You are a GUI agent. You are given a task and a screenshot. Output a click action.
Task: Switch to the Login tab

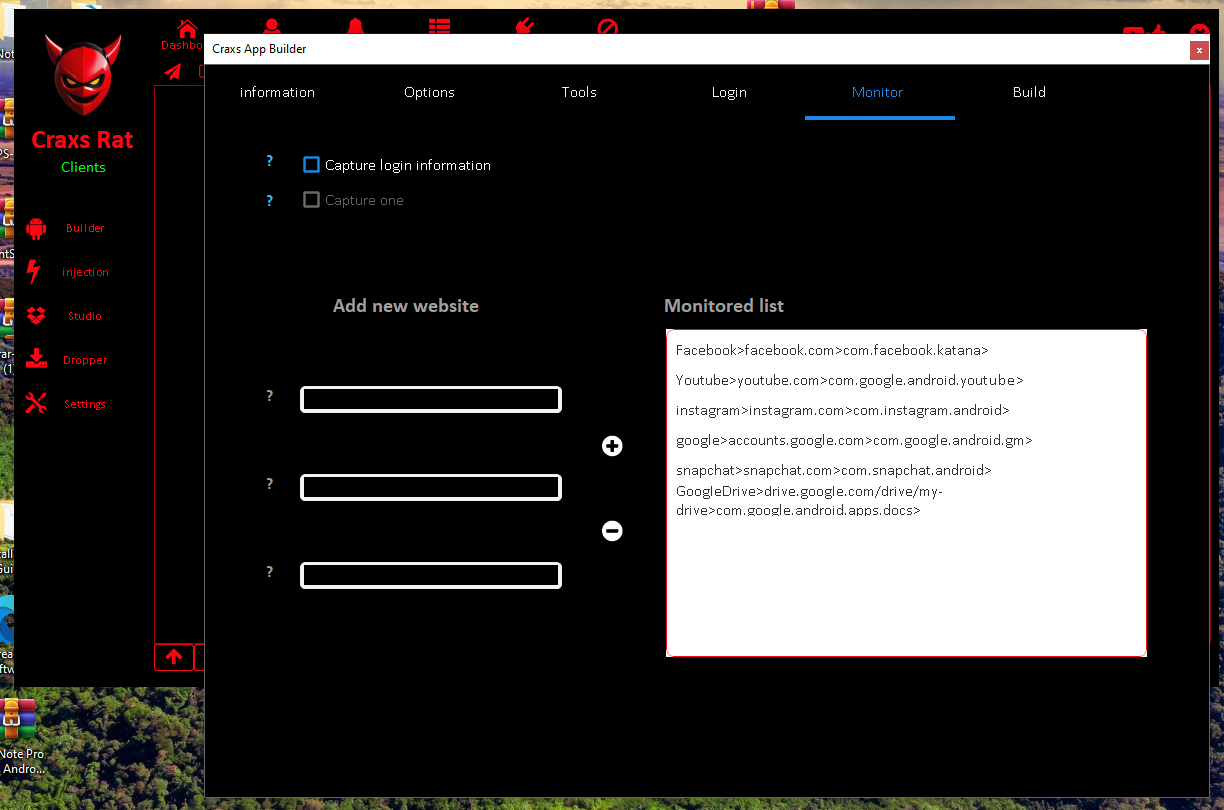pyautogui.click(x=729, y=92)
